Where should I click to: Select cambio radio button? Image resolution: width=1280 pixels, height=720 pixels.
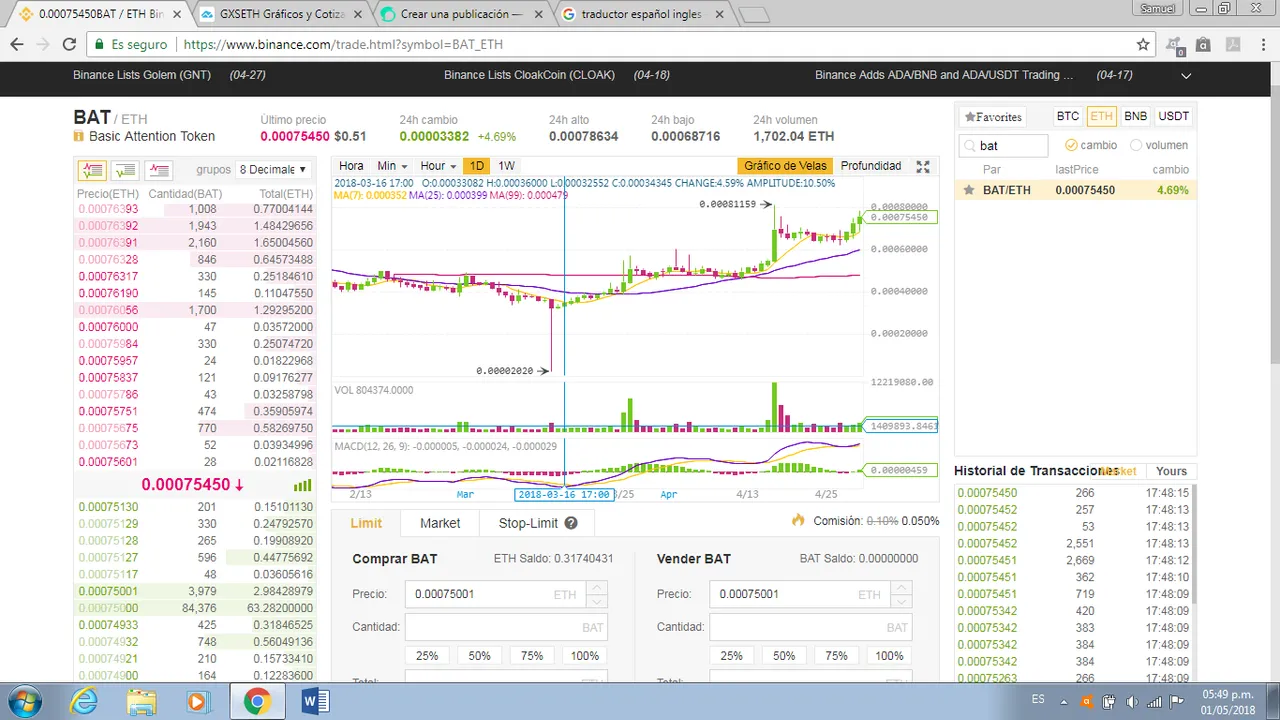(x=1071, y=145)
